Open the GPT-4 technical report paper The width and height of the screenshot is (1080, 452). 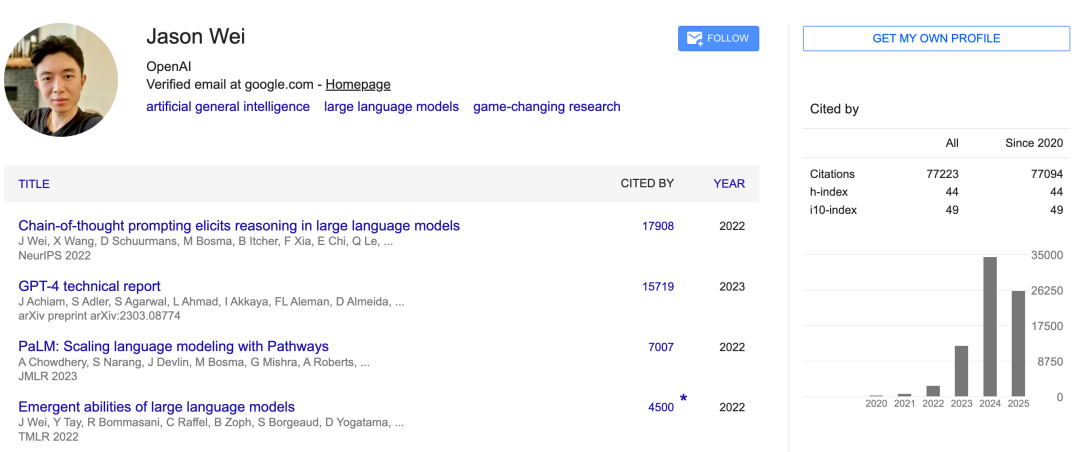90,286
